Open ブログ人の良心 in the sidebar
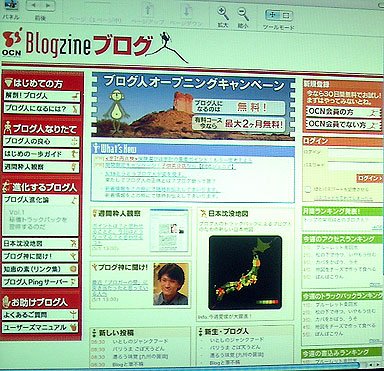Screen dimensions: 384x371 (41, 141)
